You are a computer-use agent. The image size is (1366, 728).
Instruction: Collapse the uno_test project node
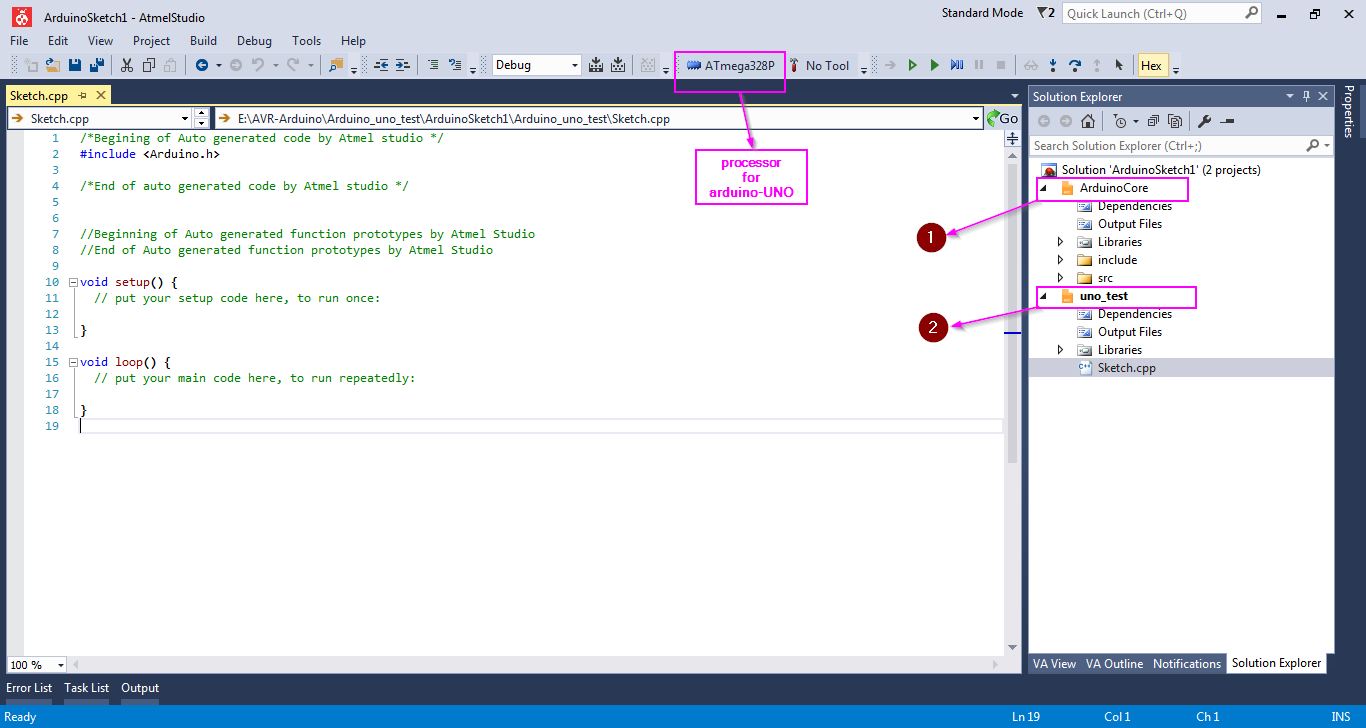coord(1044,296)
